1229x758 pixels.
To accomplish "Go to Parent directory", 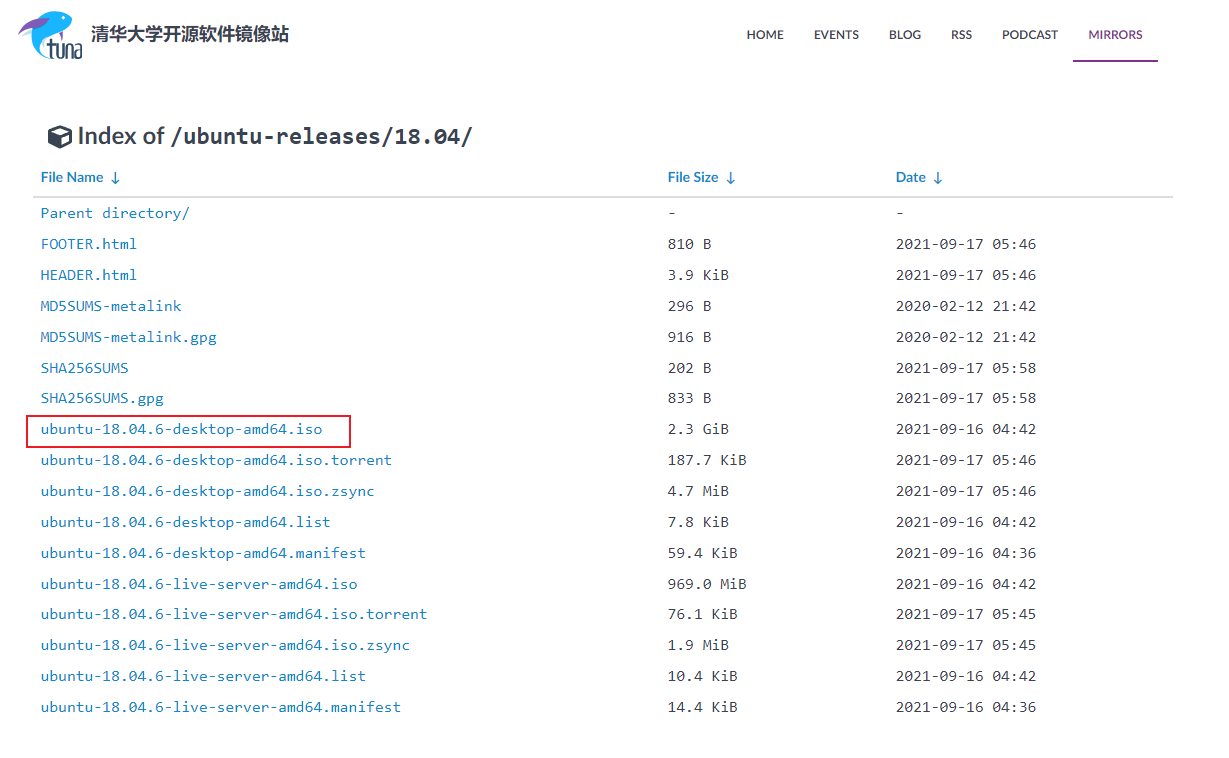I will (x=115, y=213).
